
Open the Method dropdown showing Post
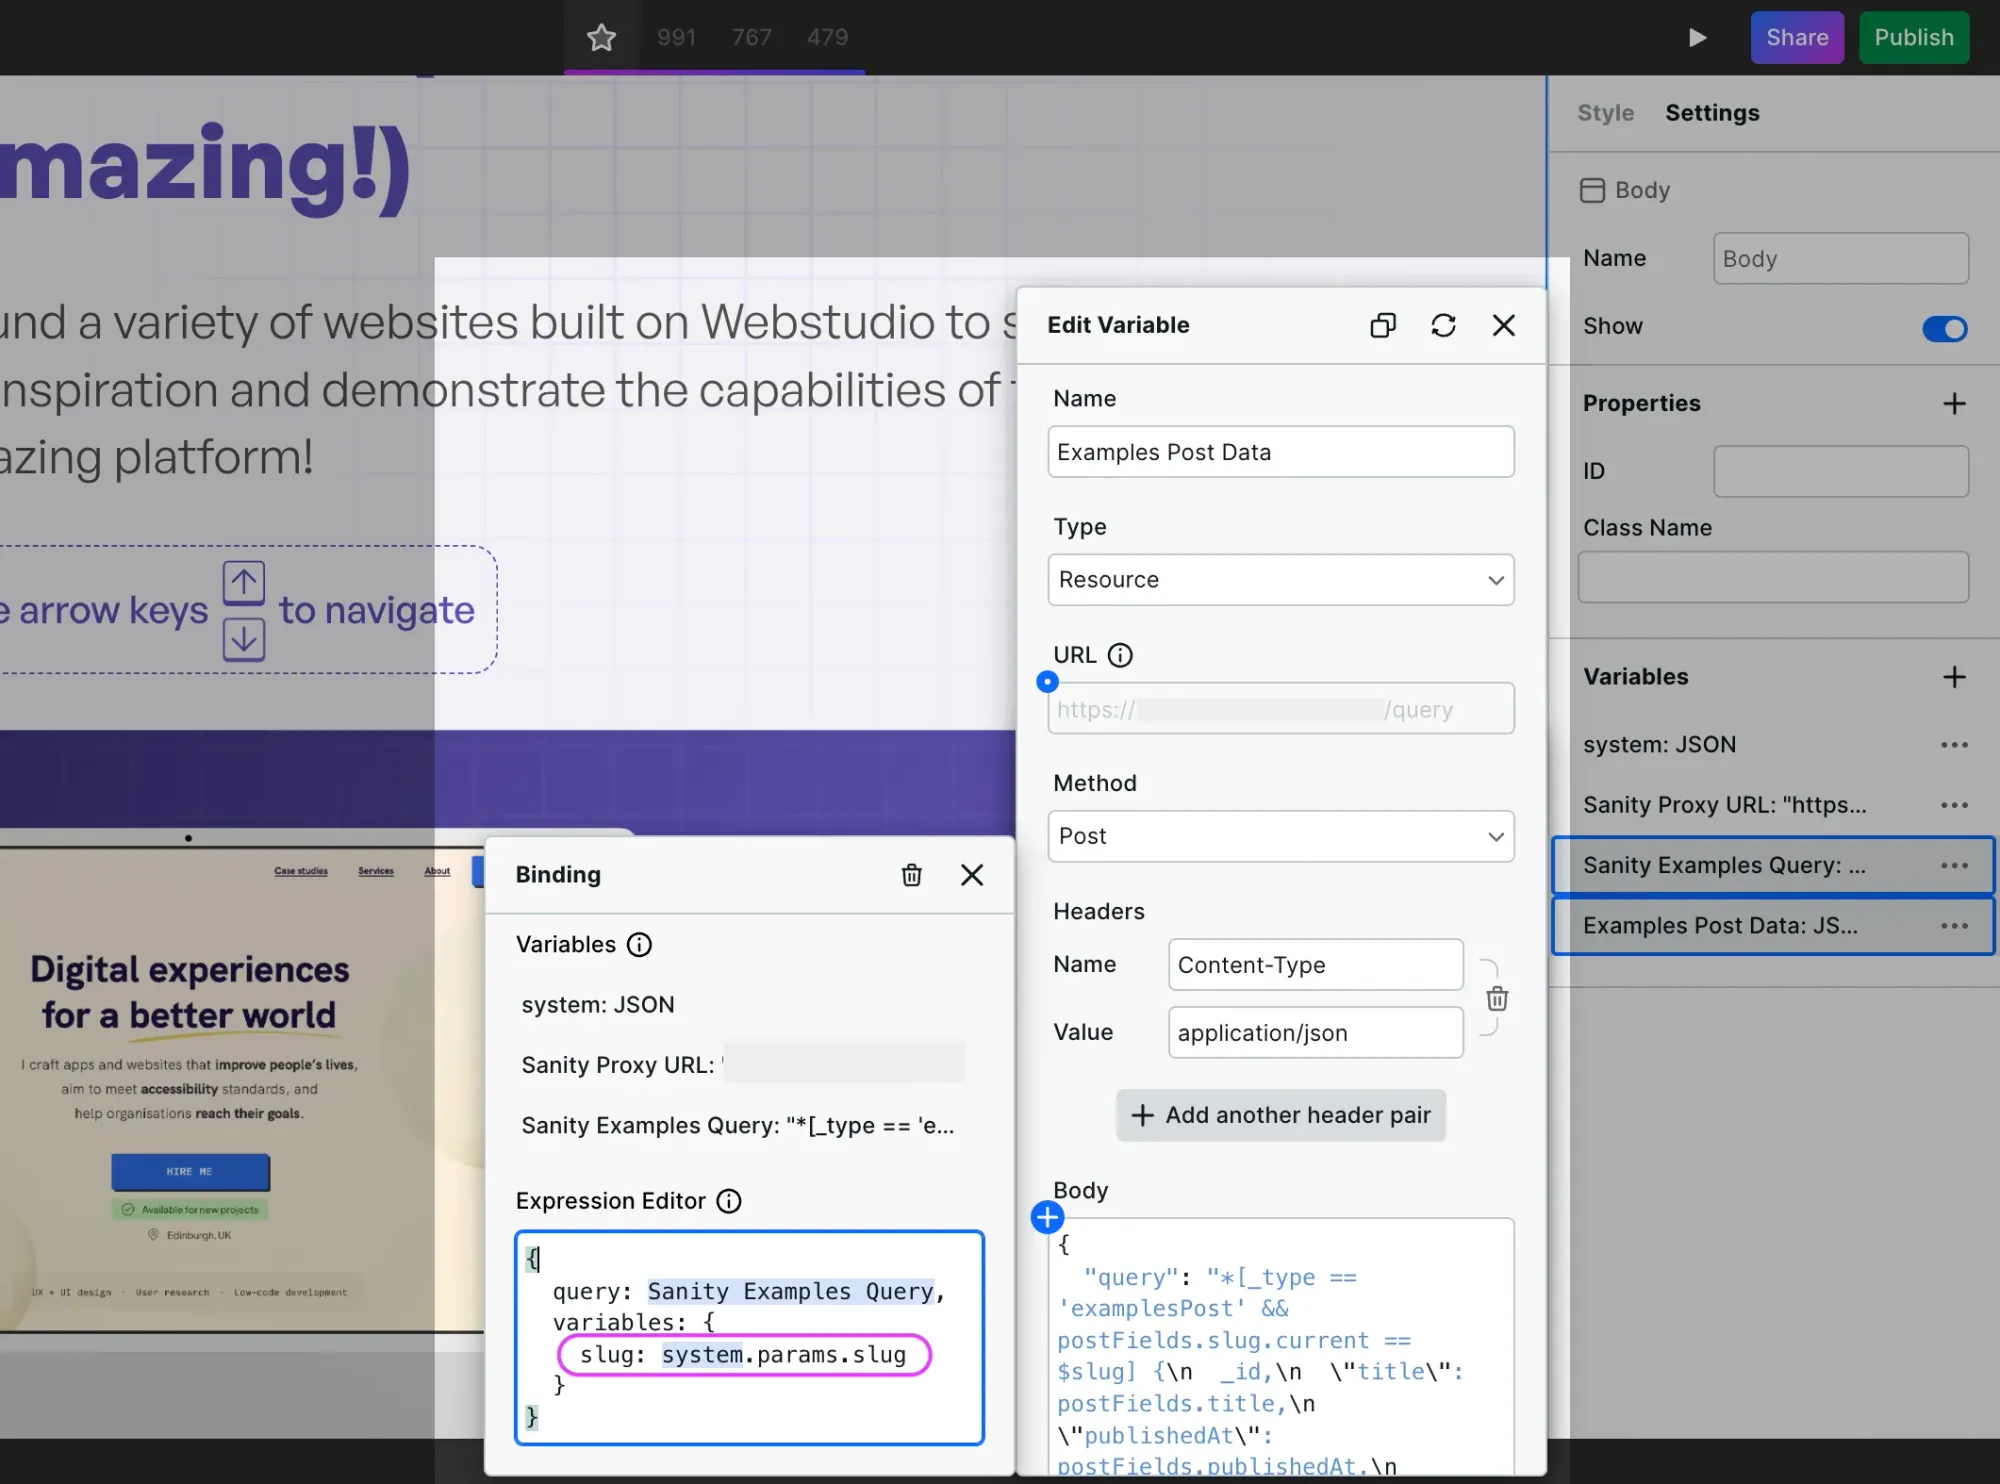pos(1280,836)
